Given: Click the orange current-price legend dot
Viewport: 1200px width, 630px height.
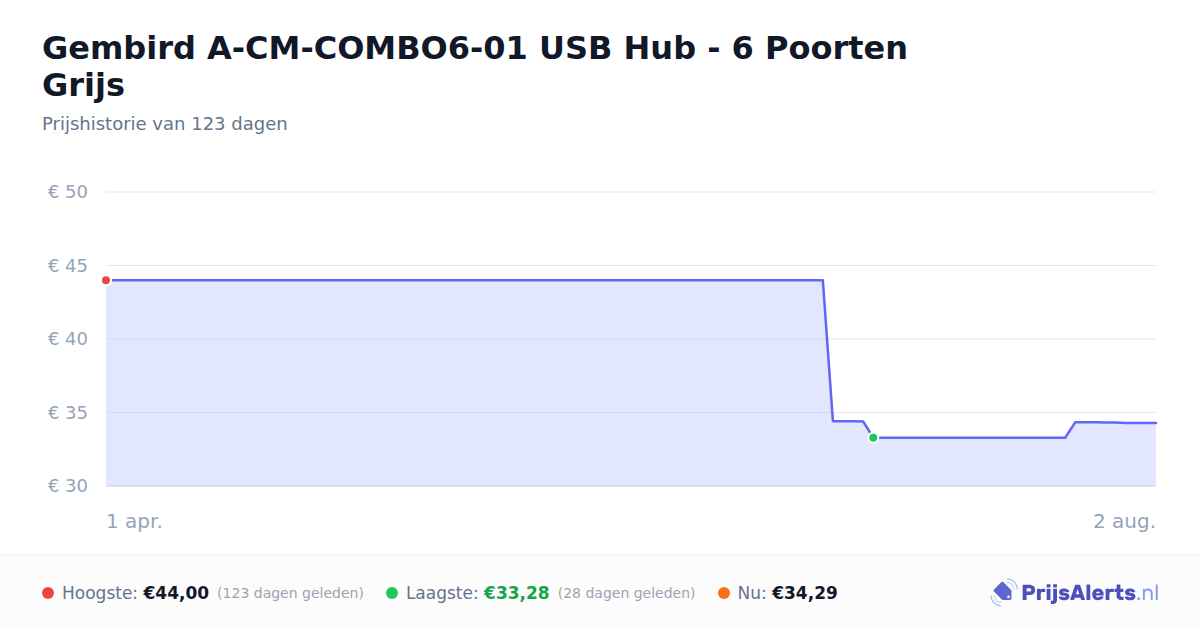Looking at the screenshot, I should pos(724,593).
